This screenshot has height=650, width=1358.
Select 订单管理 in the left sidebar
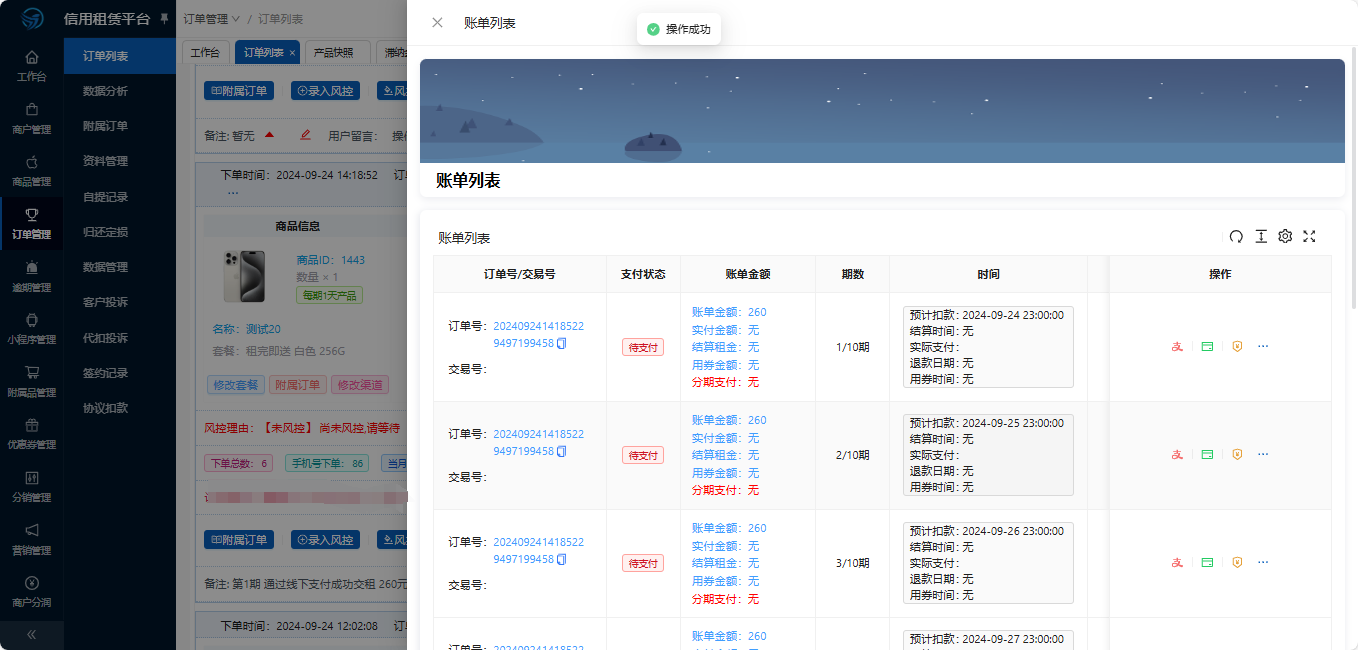[x=32, y=224]
